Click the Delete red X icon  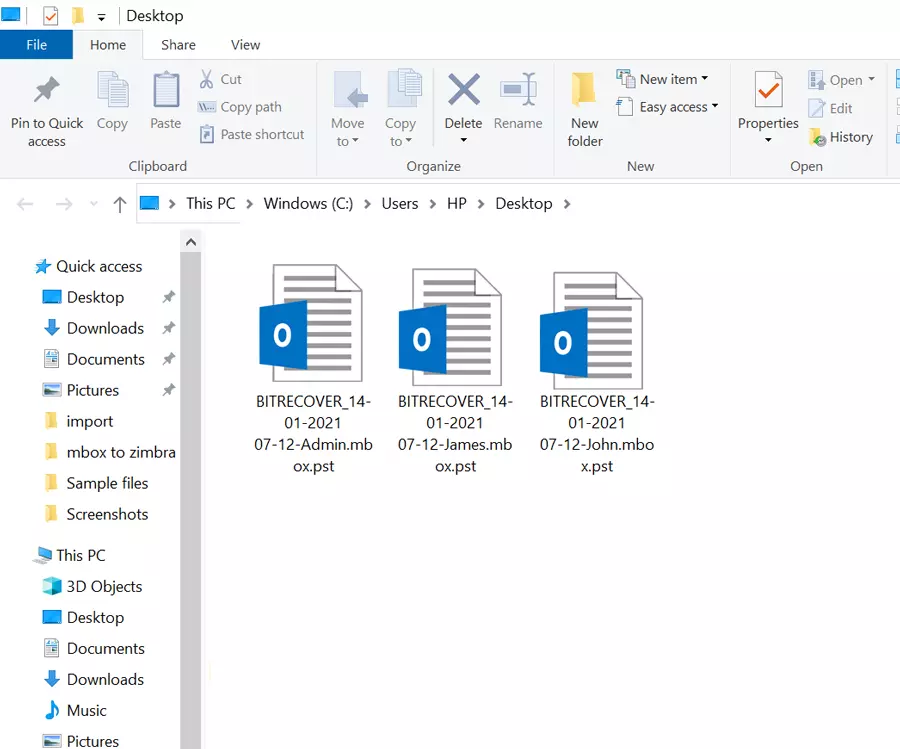pos(463,90)
